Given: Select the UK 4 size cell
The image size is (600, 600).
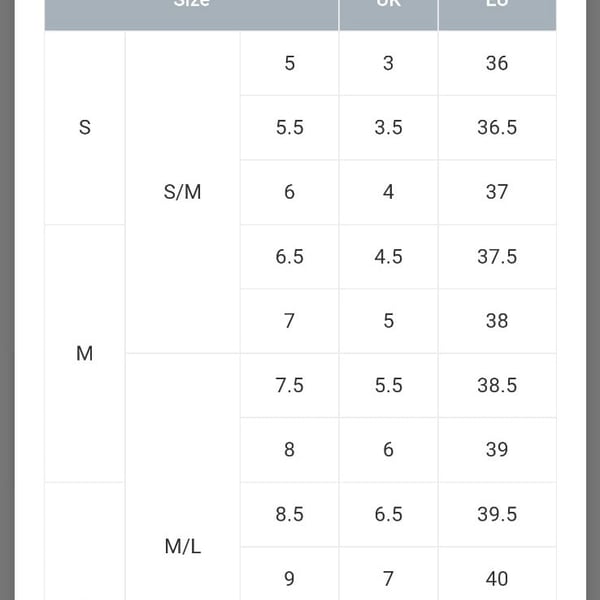Looking at the screenshot, I should tap(388, 192).
